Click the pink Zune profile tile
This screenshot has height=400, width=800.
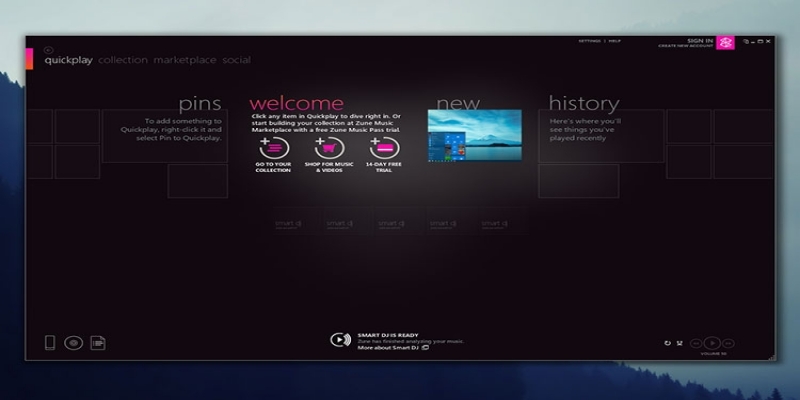tap(727, 42)
